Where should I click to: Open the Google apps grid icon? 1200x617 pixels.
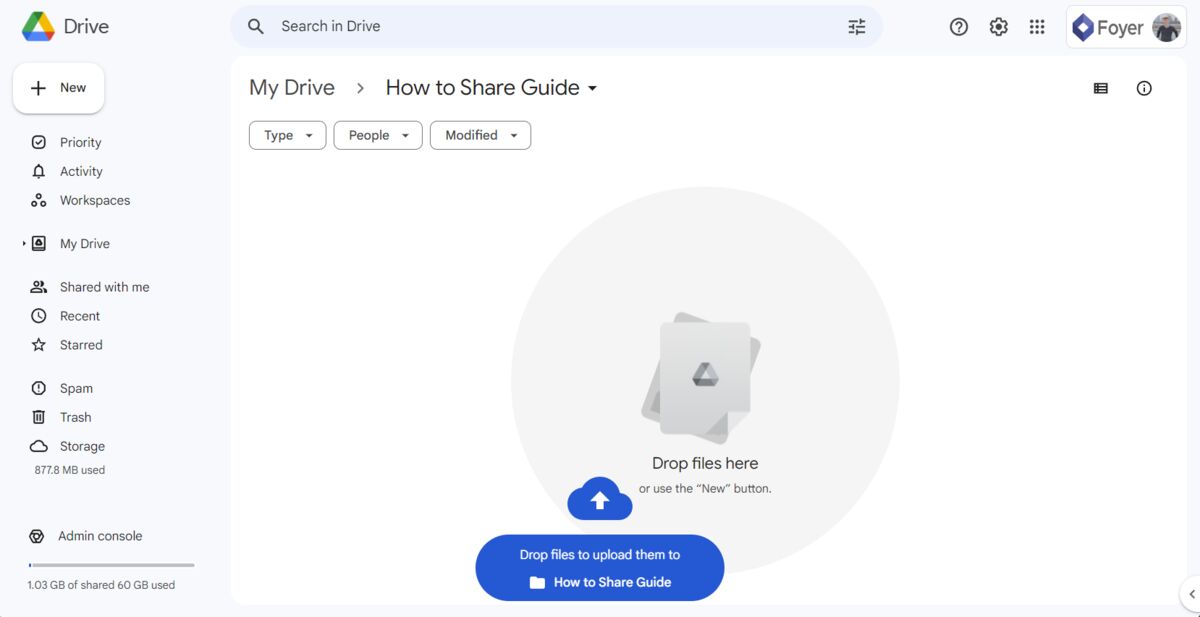[x=1037, y=27]
